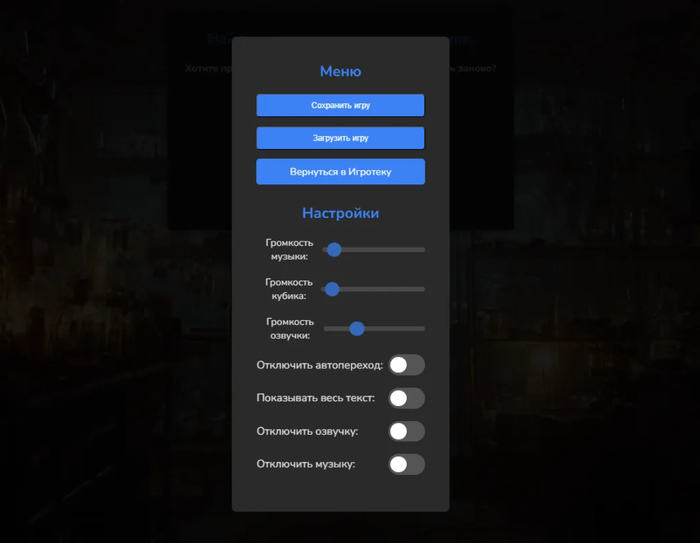
Task: Click the 'Громкость озвучки' slider handle
Action: [x=357, y=328]
